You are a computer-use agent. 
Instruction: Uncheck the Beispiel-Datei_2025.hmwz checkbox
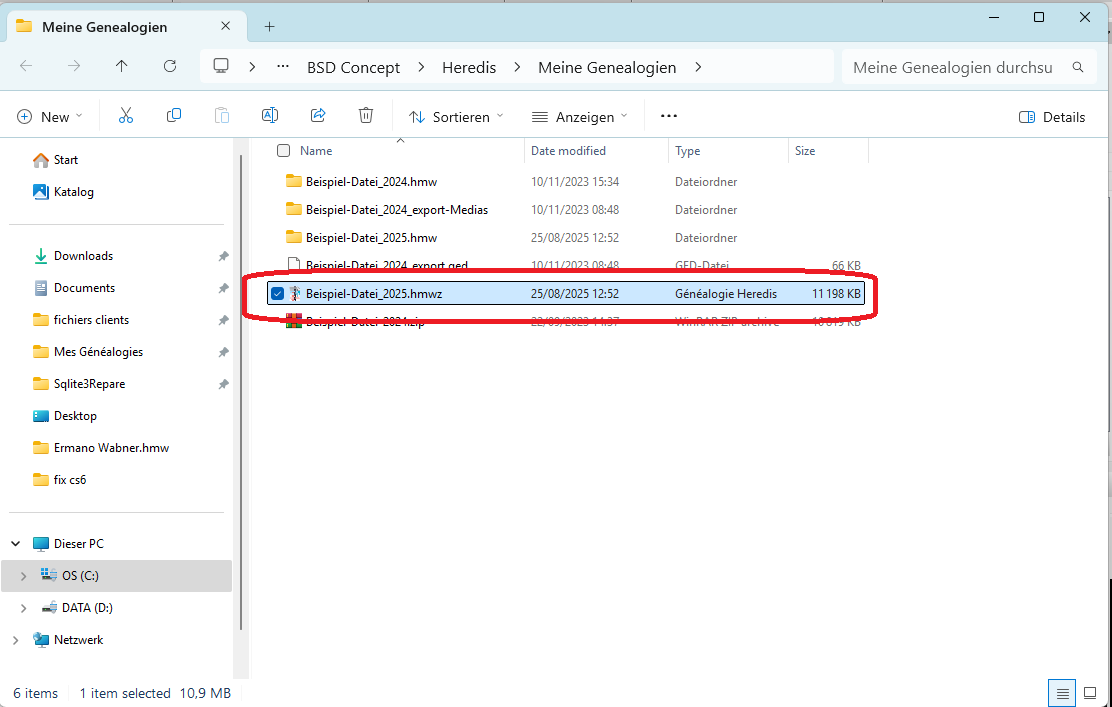pos(278,294)
